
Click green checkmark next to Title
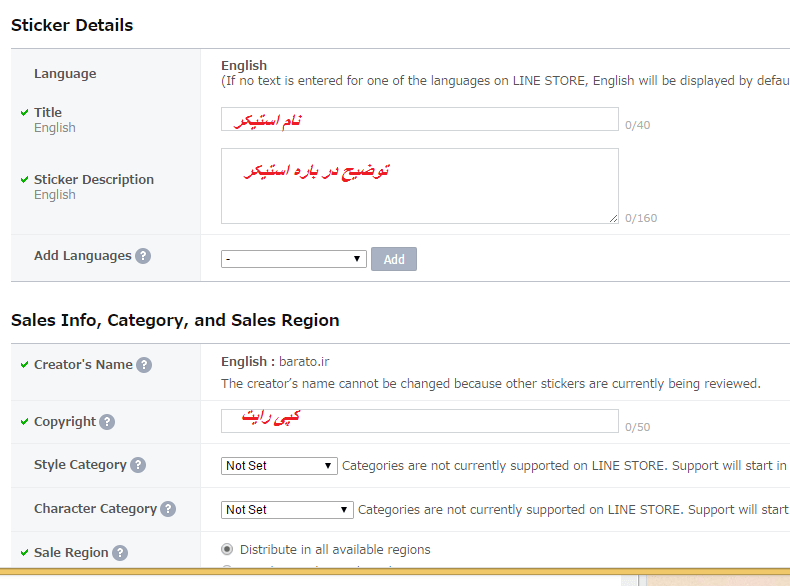tap(24, 112)
